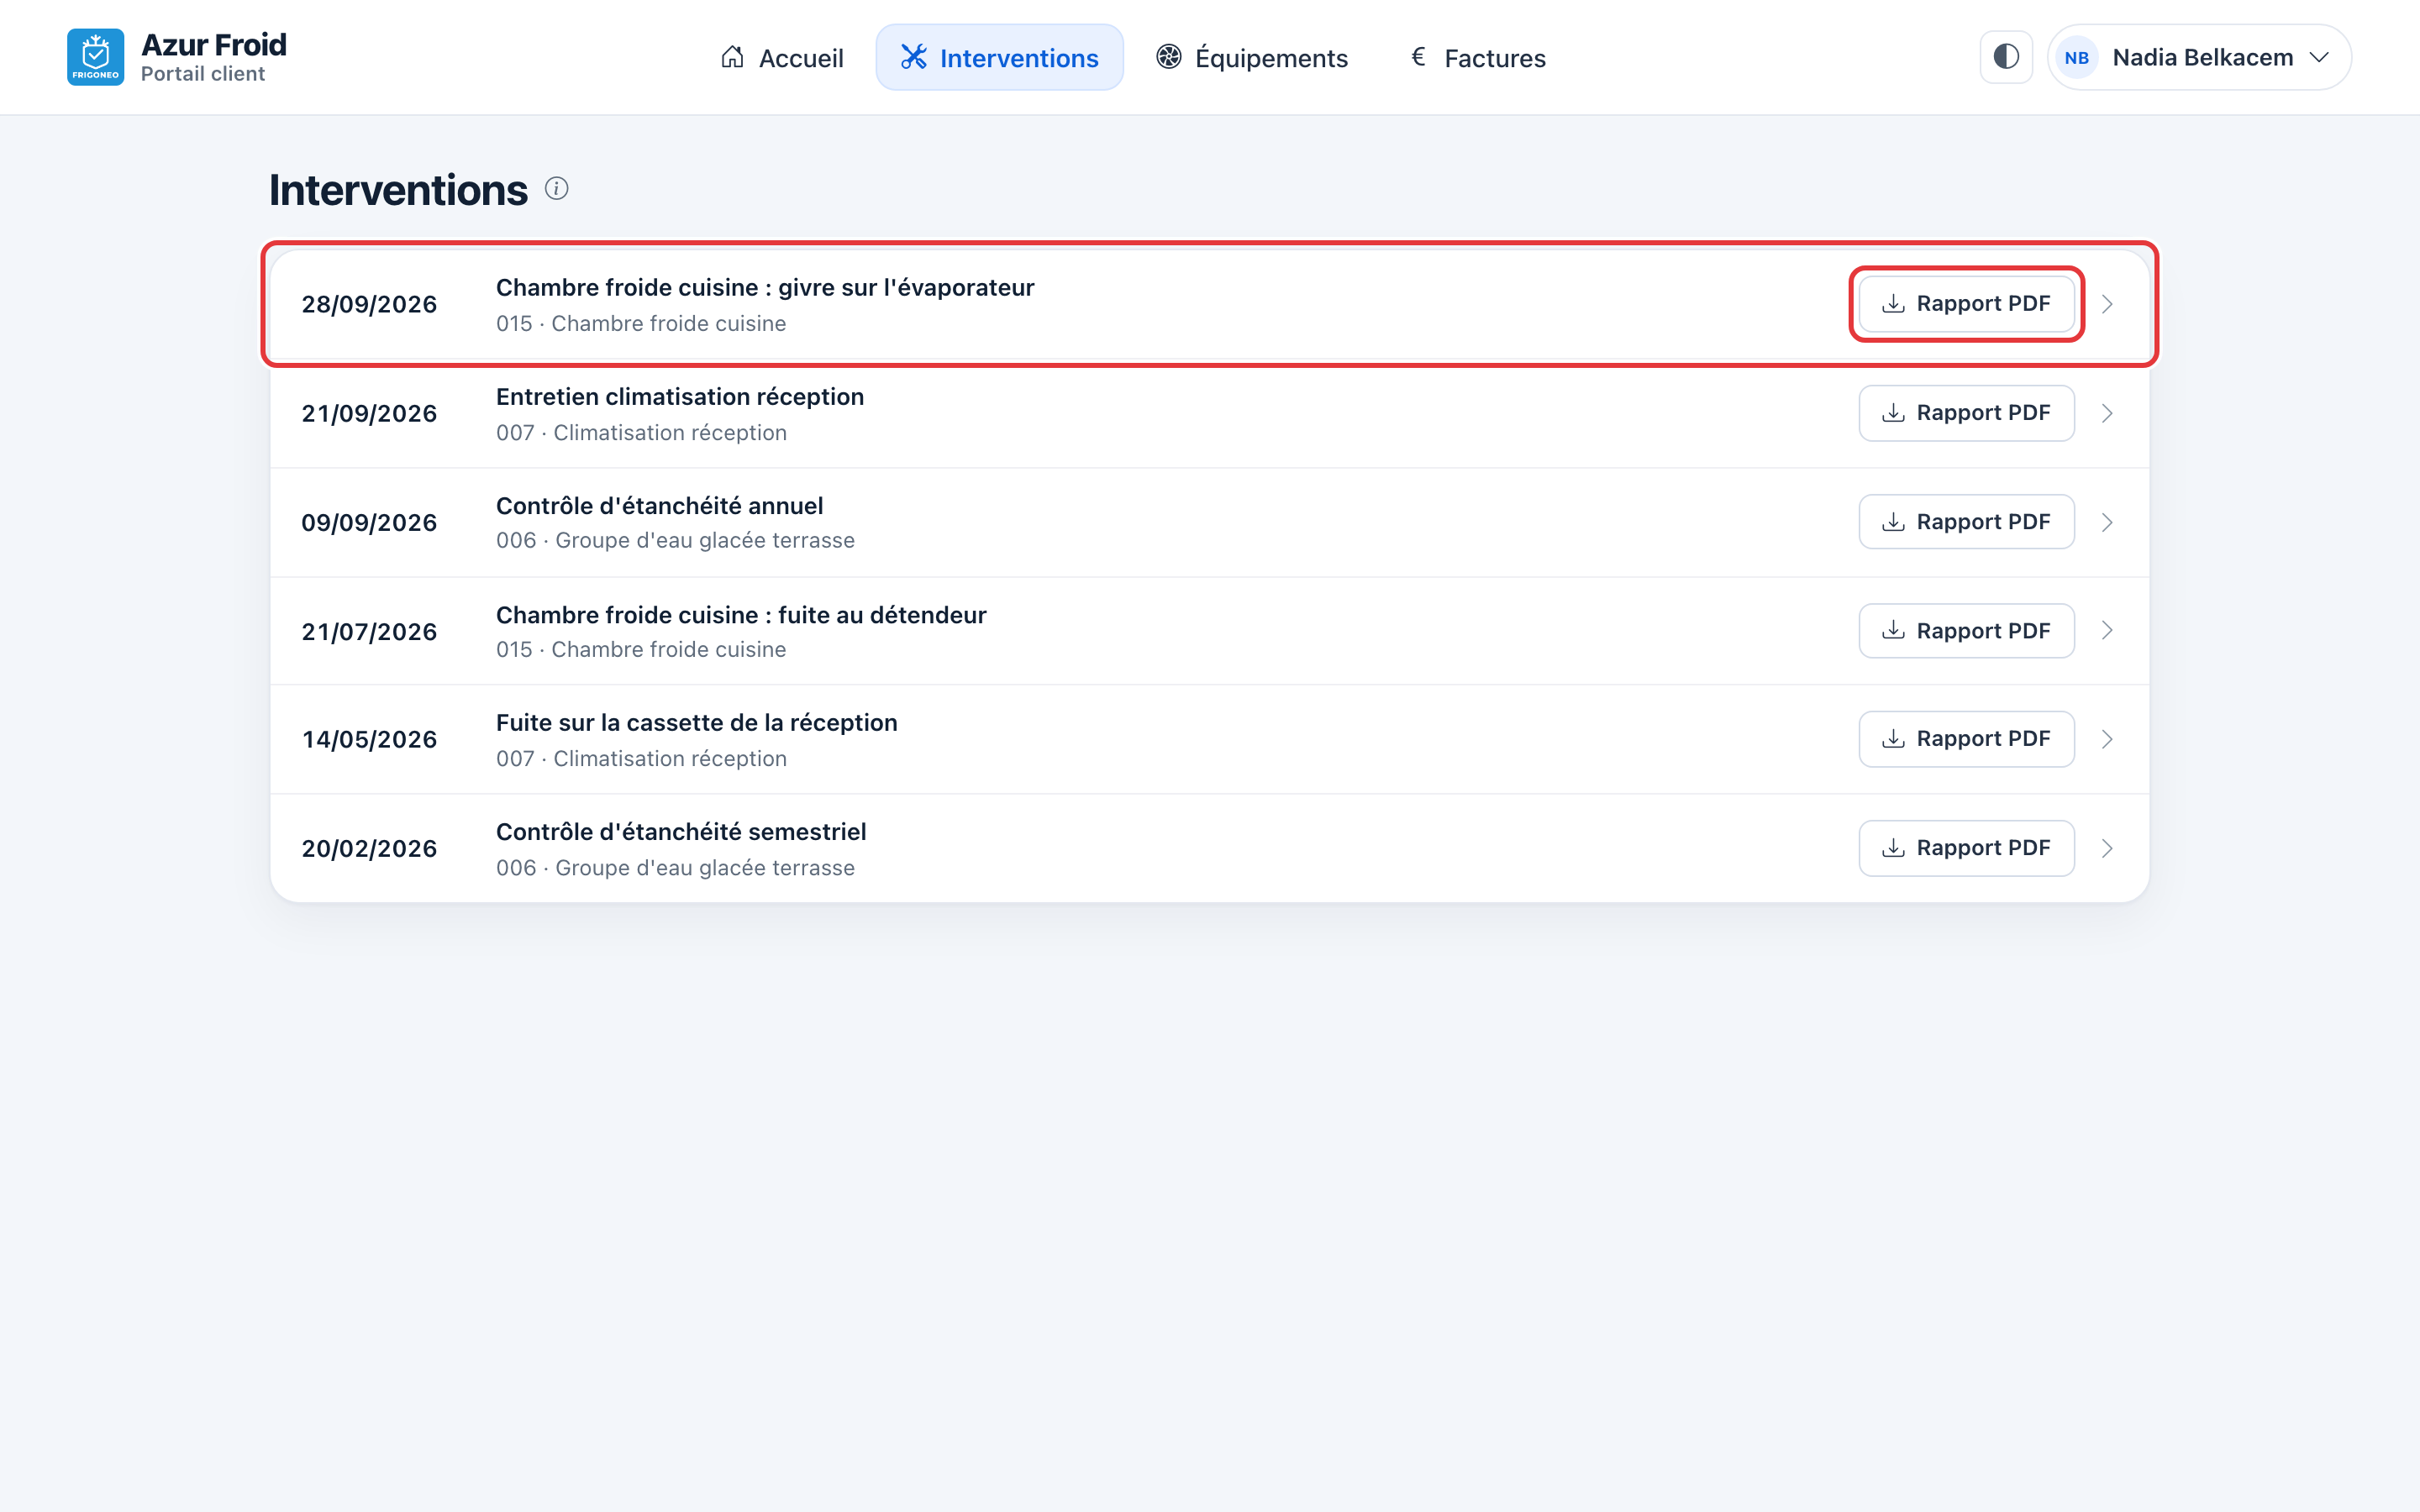2420x1512 pixels.
Task: Open details chevron for Contrôle d'étanchéité semestriel
Action: pyautogui.click(x=2107, y=848)
